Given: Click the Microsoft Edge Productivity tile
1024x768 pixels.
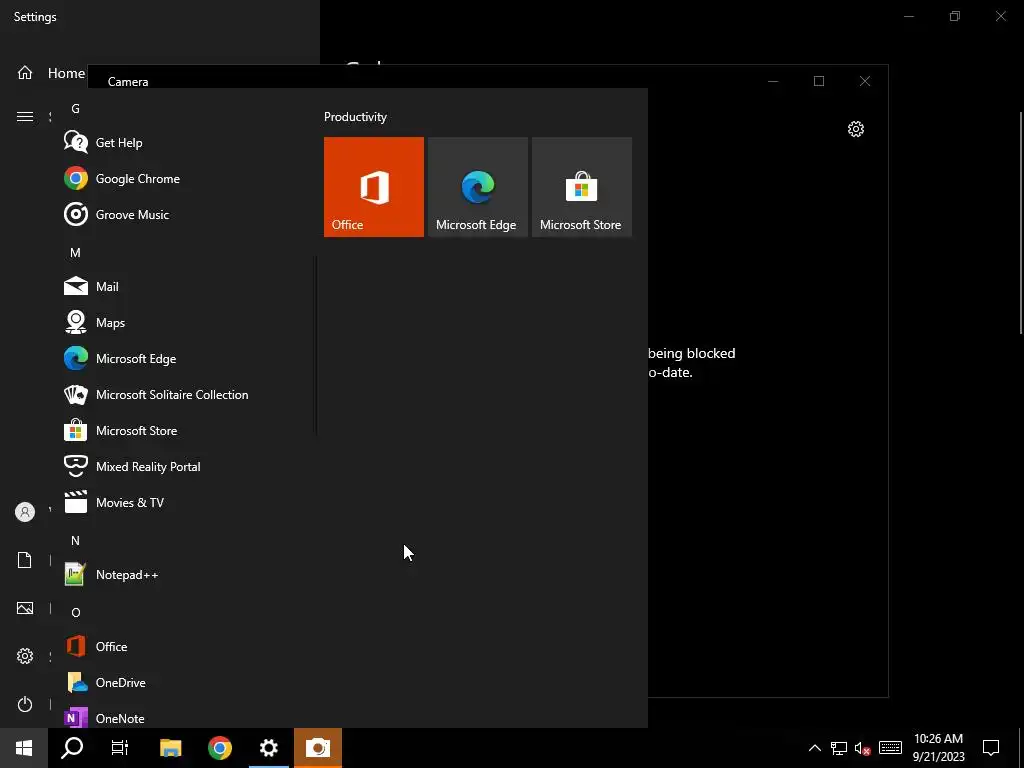Looking at the screenshot, I should pos(477,187).
